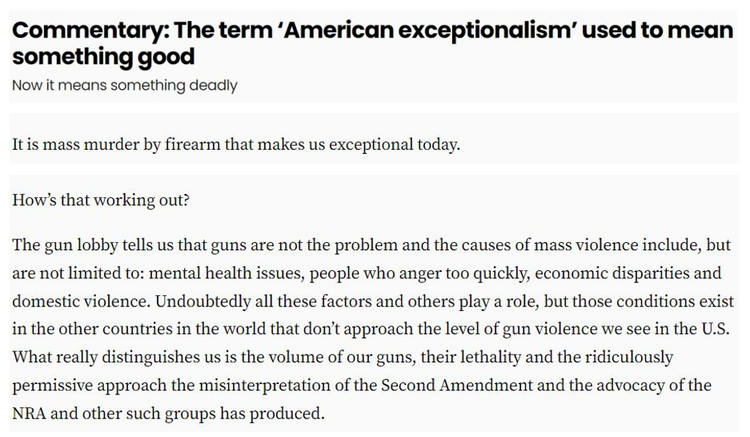Click the subheading 'Now it means something deadly'
This screenshot has width=750, height=437.
coord(125,85)
